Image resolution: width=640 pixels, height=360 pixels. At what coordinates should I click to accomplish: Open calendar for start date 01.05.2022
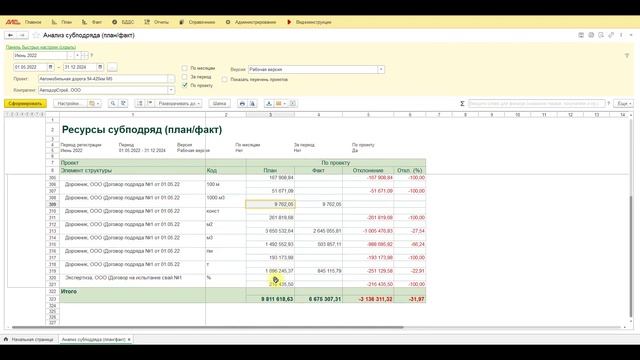[51, 67]
